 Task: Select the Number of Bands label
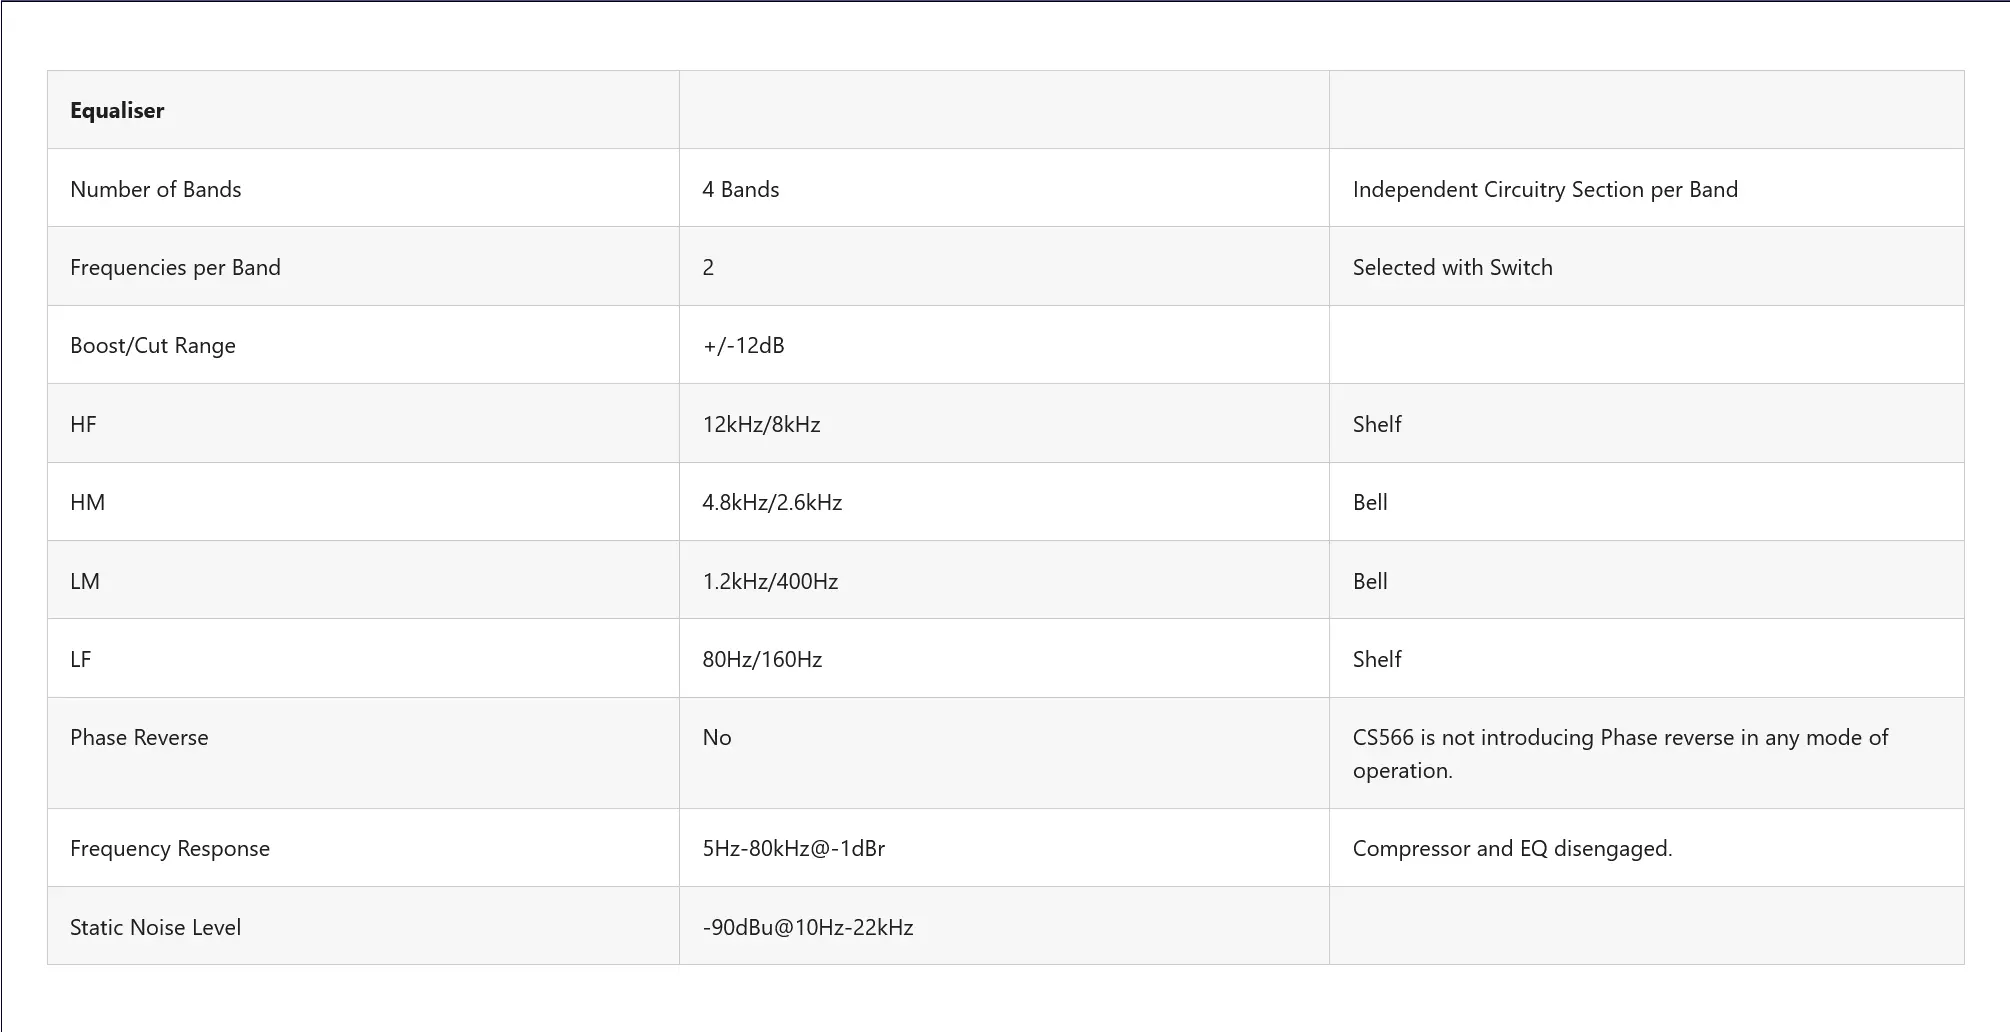156,190
